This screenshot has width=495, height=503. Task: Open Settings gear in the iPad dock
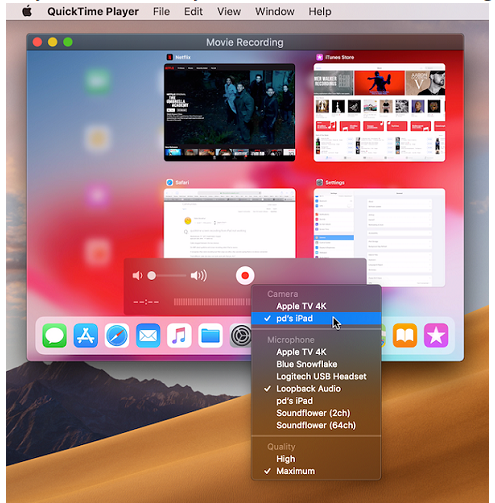pos(241,336)
